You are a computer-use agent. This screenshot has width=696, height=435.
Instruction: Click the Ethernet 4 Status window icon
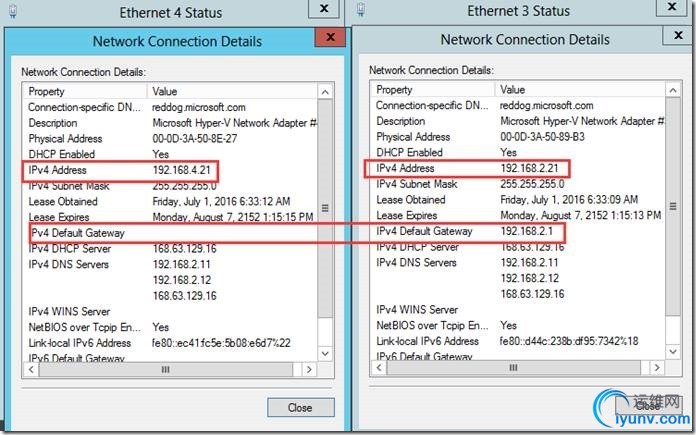coord(11,12)
